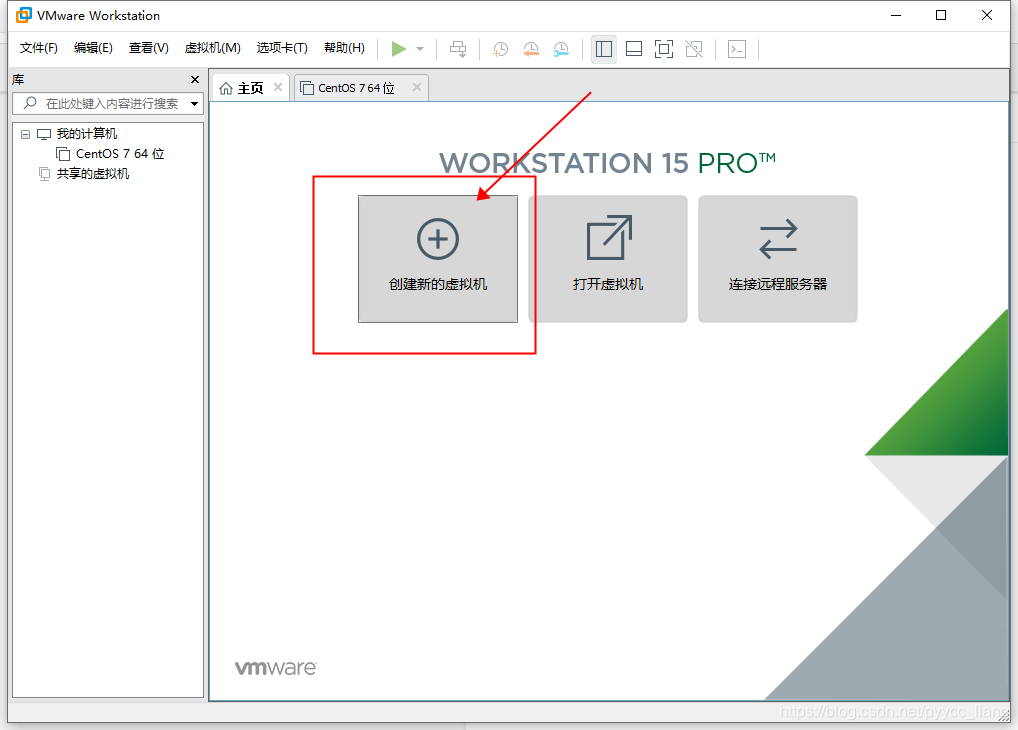Click the VMware Workstation title bar app icon
Viewport: 1018px width, 730px height.
tap(24, 15)
